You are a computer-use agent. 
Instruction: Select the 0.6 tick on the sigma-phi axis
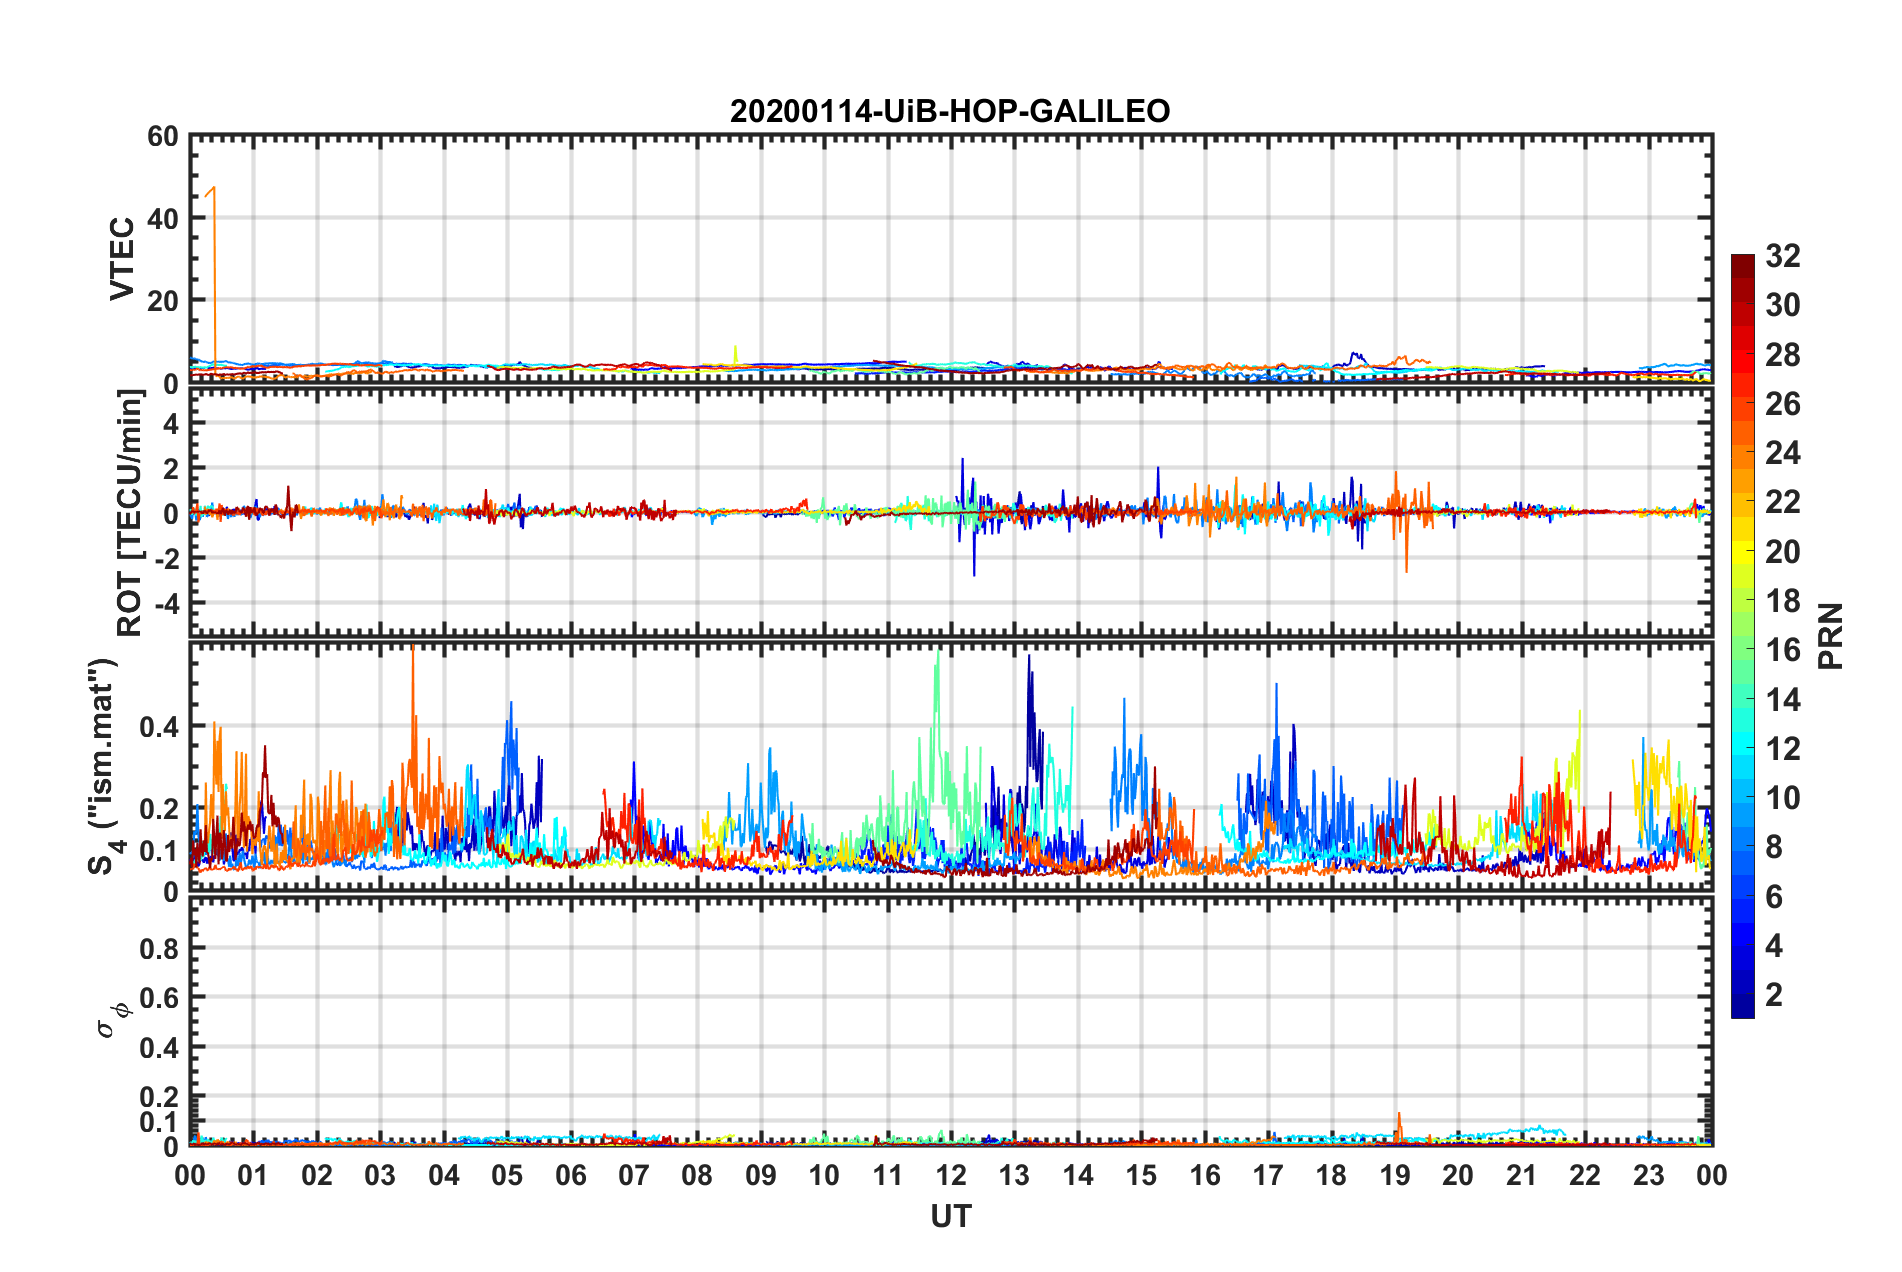point(160,998)
